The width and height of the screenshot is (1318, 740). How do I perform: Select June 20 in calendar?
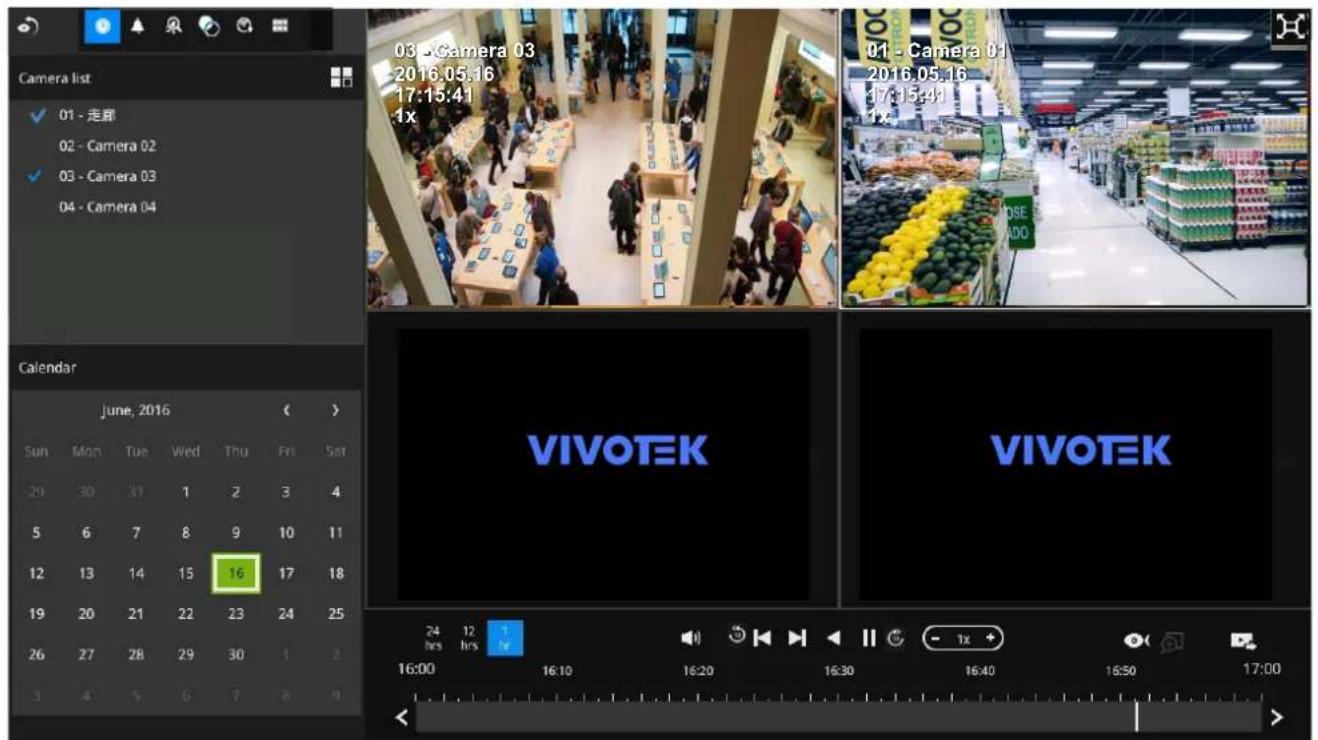click(86, 613)
